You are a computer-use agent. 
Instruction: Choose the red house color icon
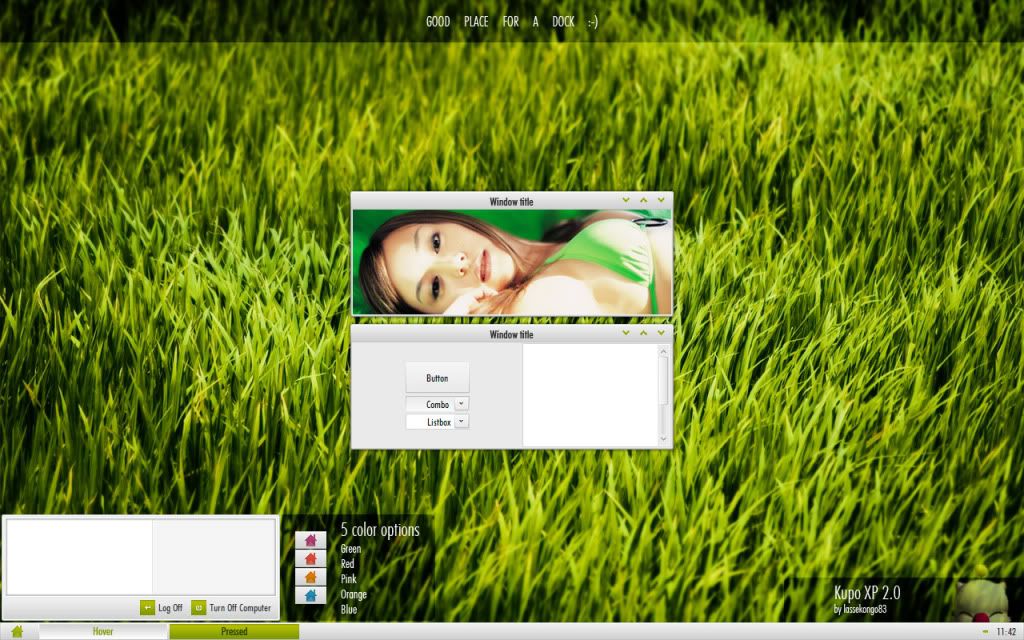[310, 559]
